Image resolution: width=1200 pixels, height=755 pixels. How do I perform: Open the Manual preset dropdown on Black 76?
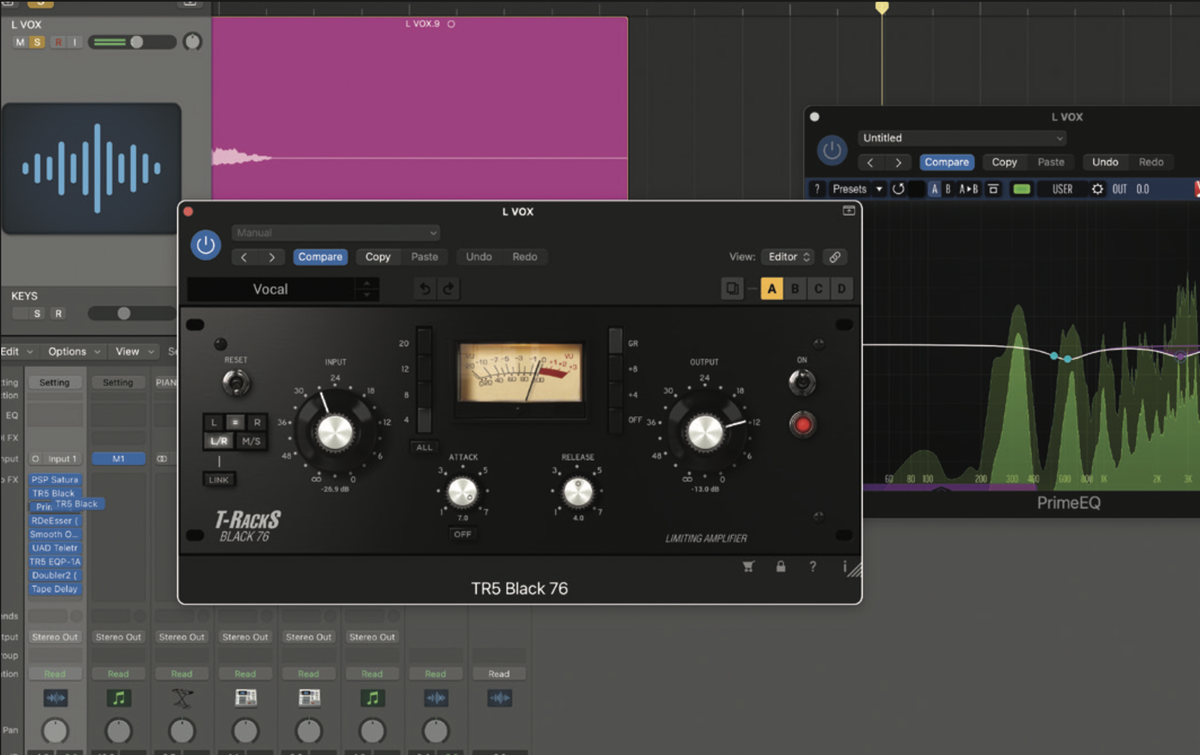click(x=335, y=231)
